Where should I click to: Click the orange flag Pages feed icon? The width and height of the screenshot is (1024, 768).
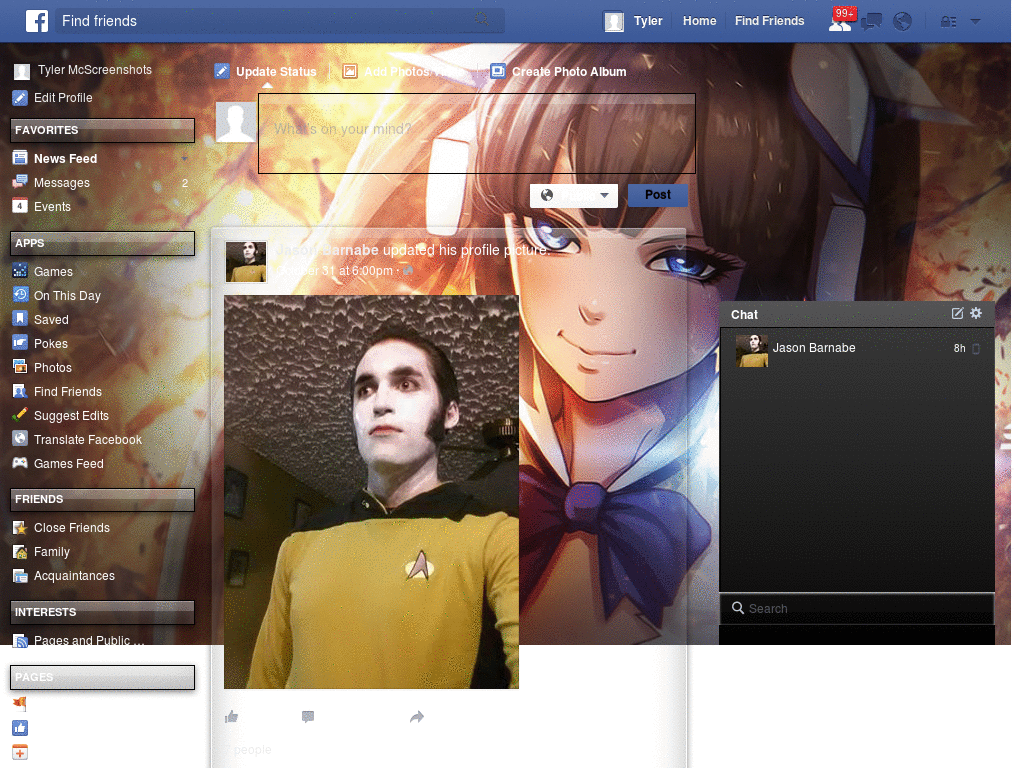point(20,704)
